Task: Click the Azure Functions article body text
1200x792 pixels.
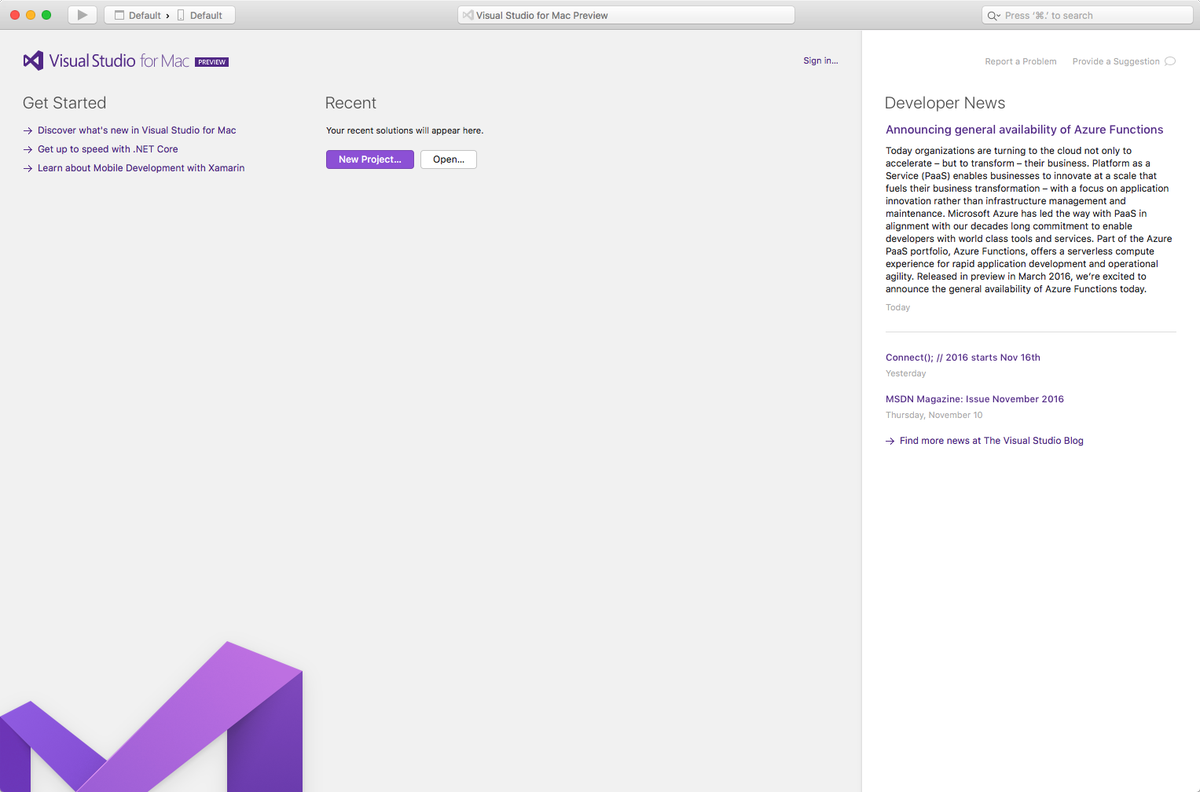Action: (1028, 220)
